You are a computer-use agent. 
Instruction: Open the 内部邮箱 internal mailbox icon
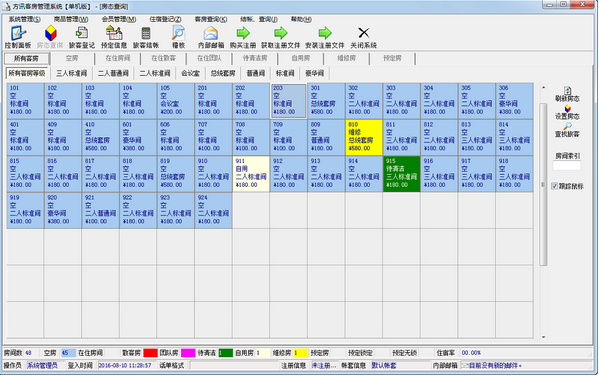(210, 34)
